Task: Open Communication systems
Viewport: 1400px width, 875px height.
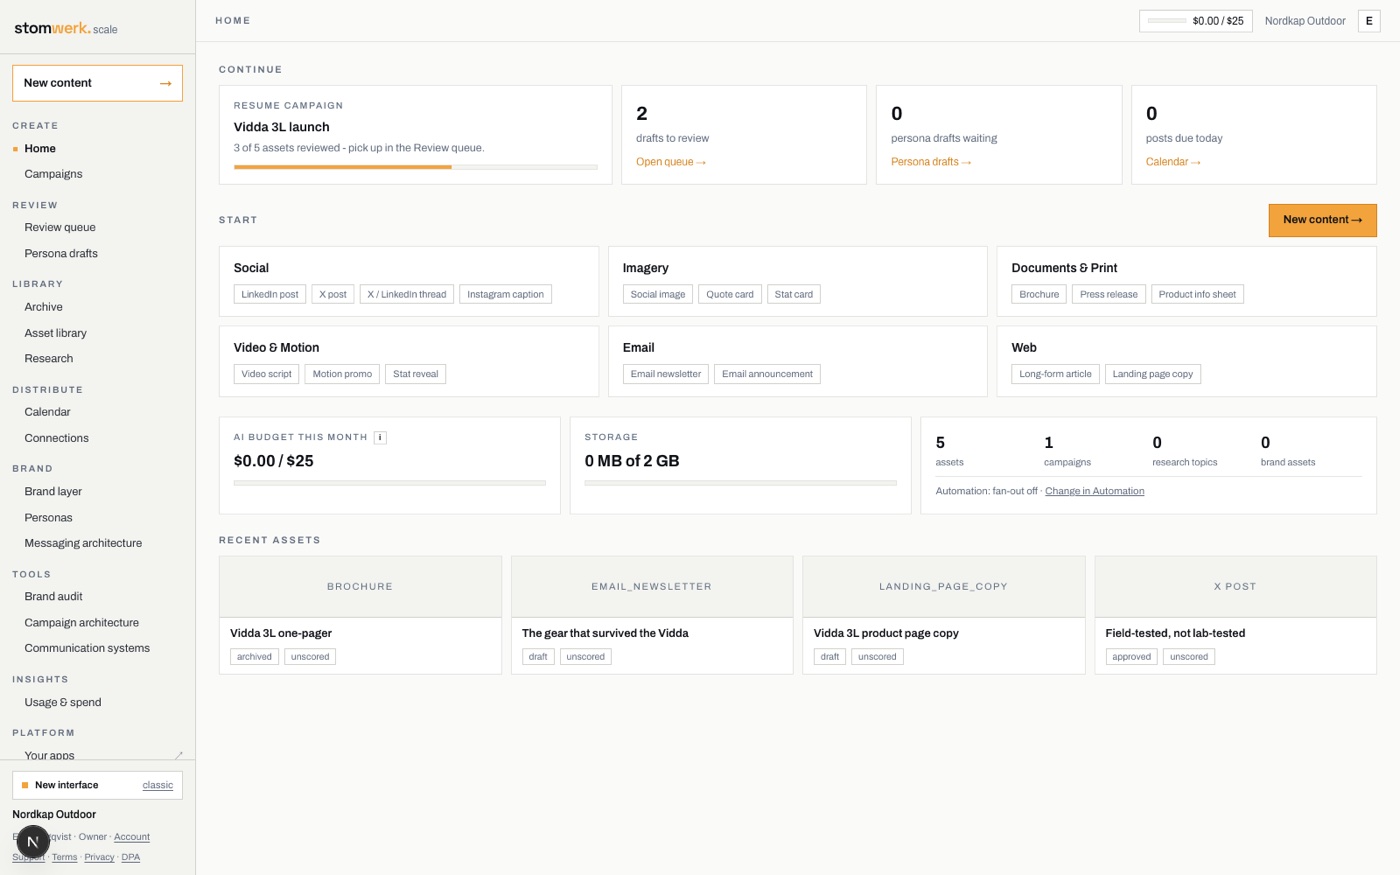Action: click(x=87, y=648)
